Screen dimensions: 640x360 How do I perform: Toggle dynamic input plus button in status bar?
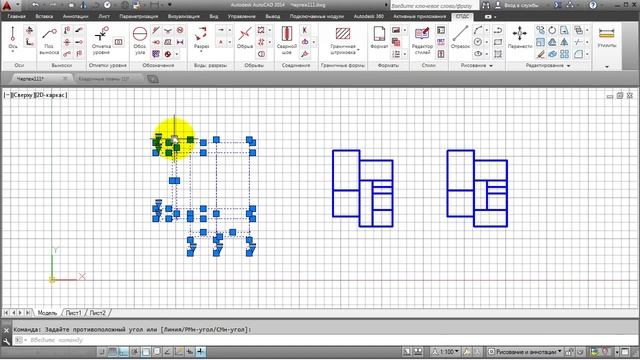click(x=201, y=352)
